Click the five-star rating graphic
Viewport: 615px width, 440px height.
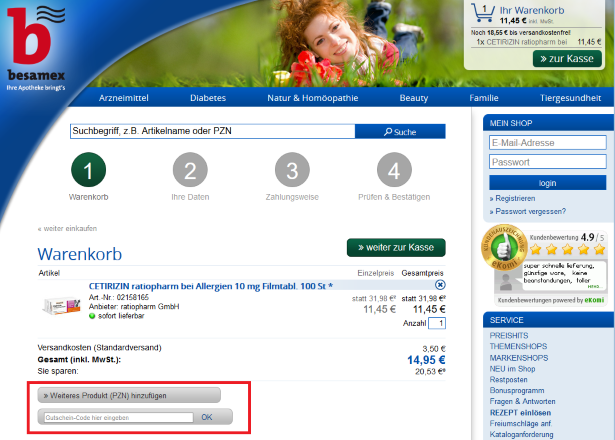(567, 249)
